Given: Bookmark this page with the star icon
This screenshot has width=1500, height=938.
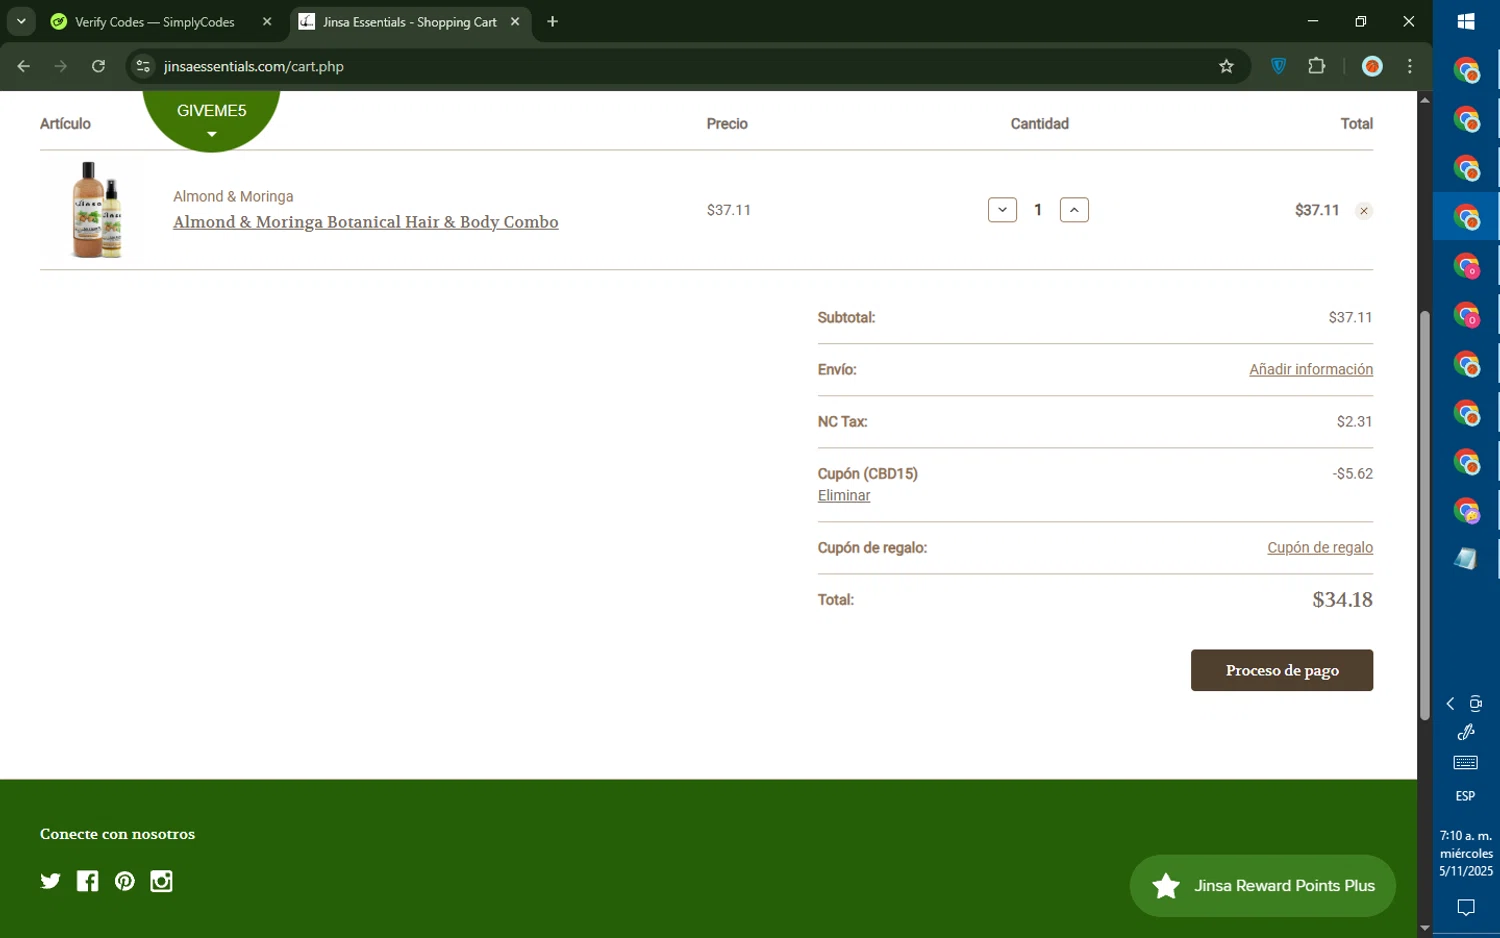Looking at the screenshot, I should 1226,67.
